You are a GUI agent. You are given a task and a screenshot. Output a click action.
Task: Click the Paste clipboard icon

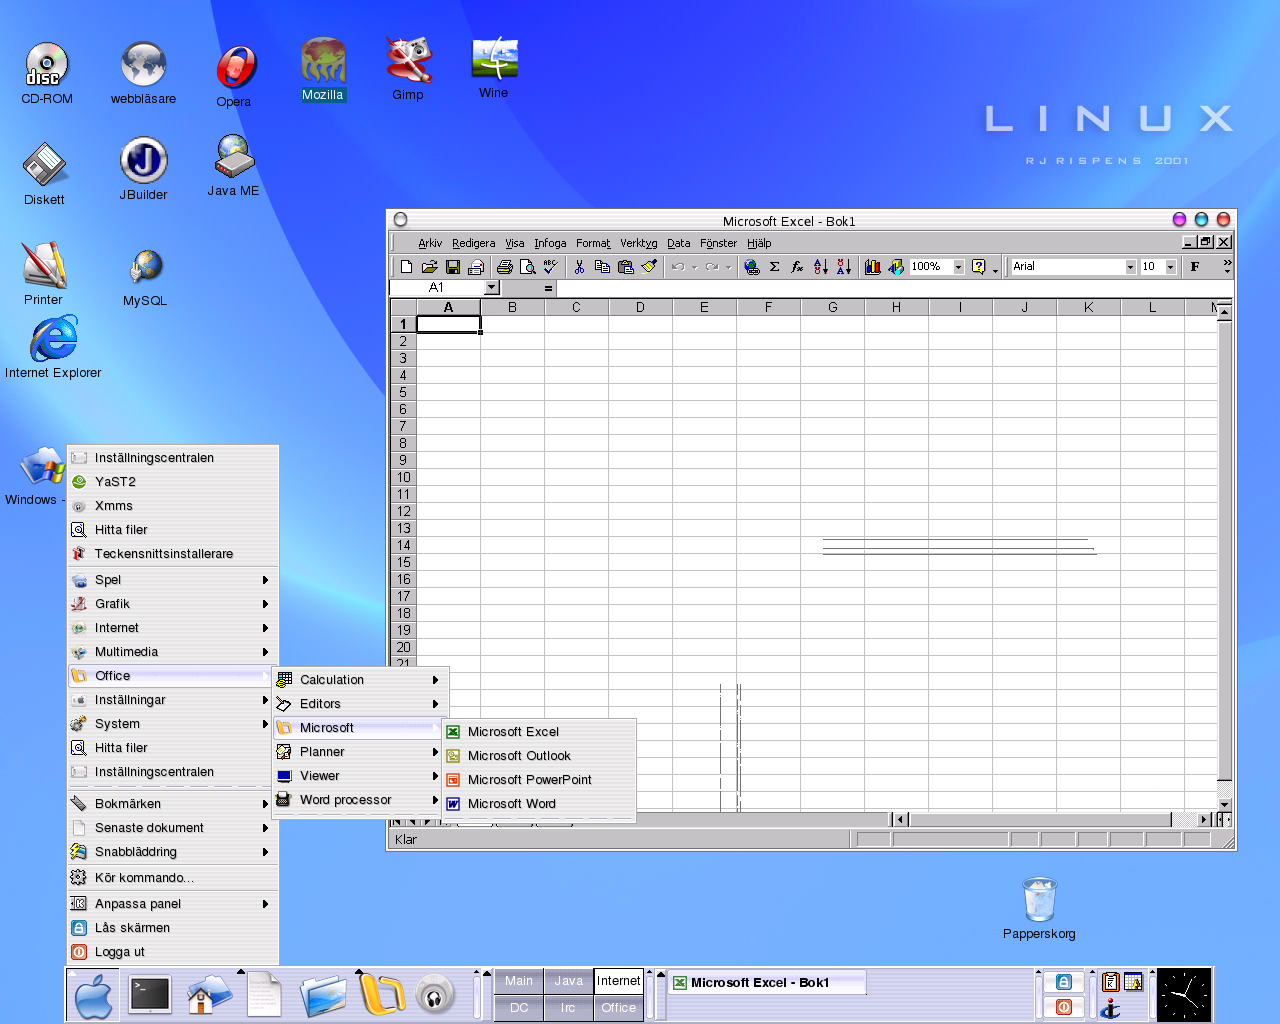click(626, 267)
